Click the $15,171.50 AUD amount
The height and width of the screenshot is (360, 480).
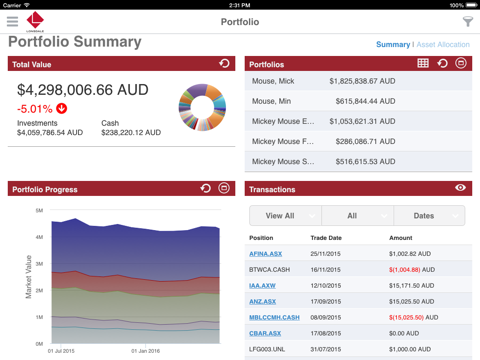(411, 286)
